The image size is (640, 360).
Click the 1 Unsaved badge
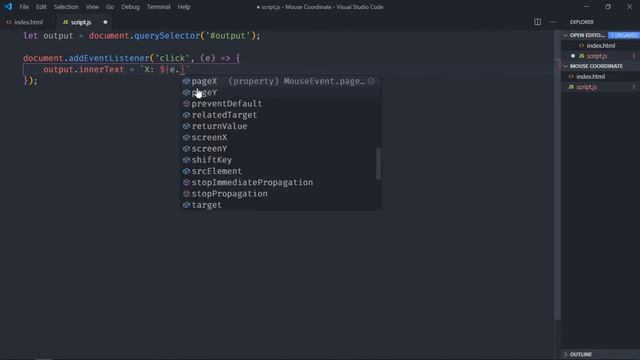pyautogui.click(x=624, y=36)
